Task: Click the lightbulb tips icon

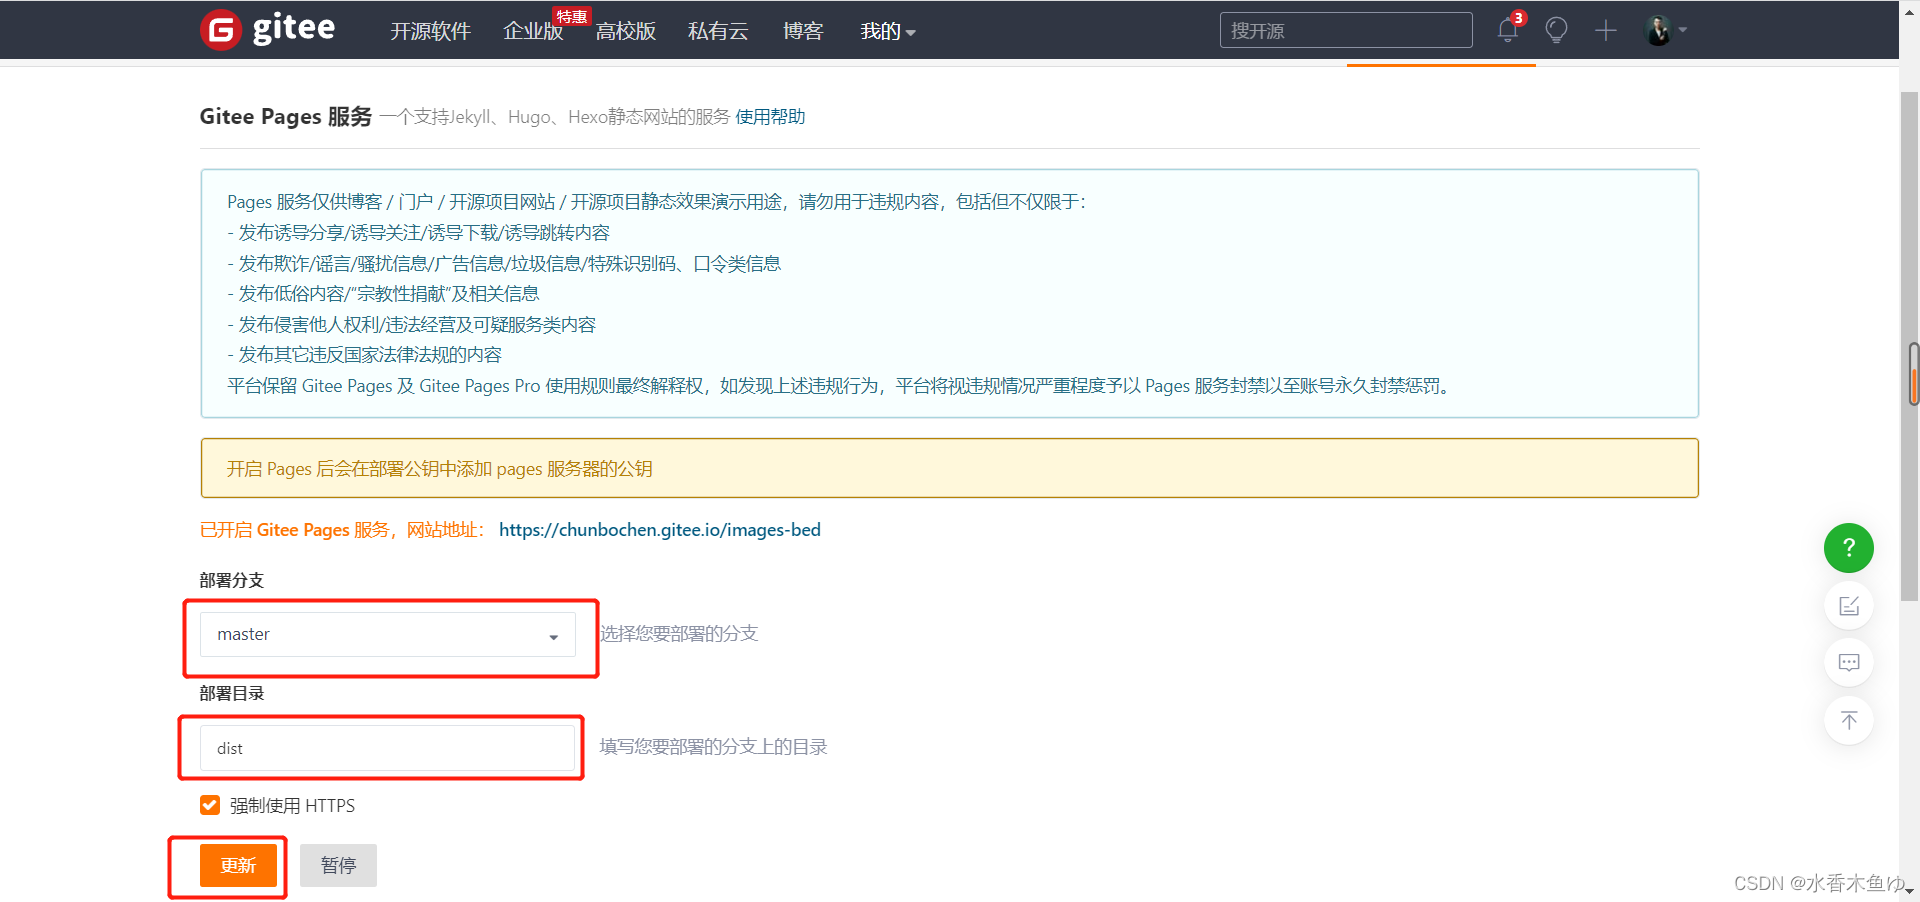Action: (1556, 30)
